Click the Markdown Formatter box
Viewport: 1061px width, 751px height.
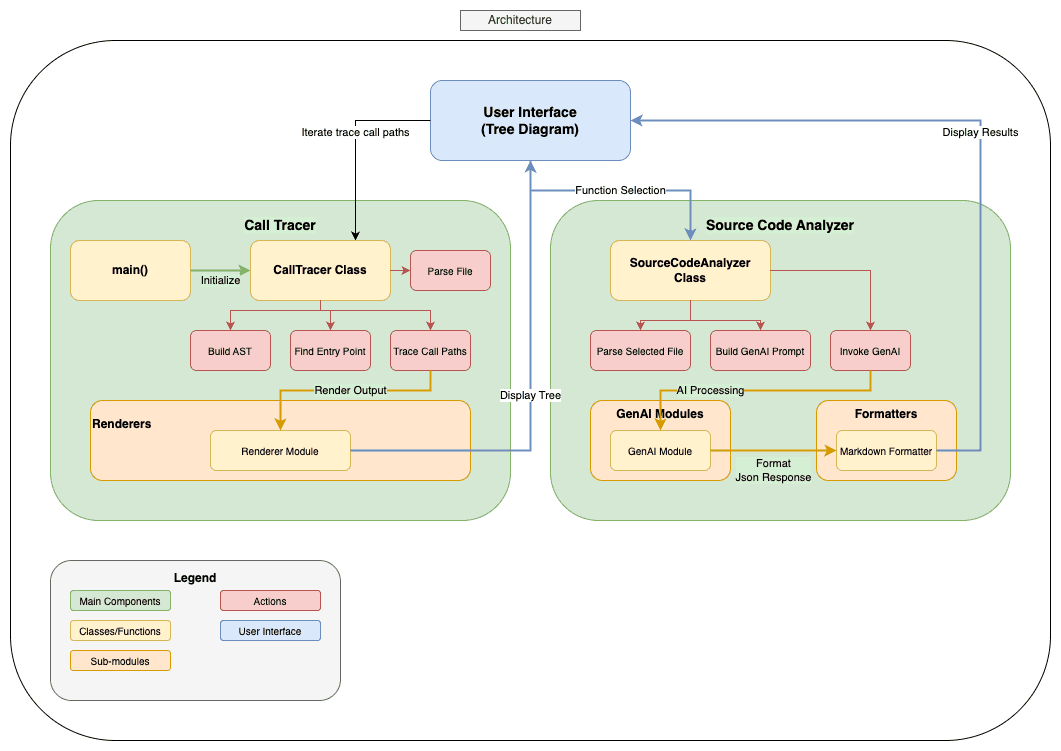(x=886, y=451)
